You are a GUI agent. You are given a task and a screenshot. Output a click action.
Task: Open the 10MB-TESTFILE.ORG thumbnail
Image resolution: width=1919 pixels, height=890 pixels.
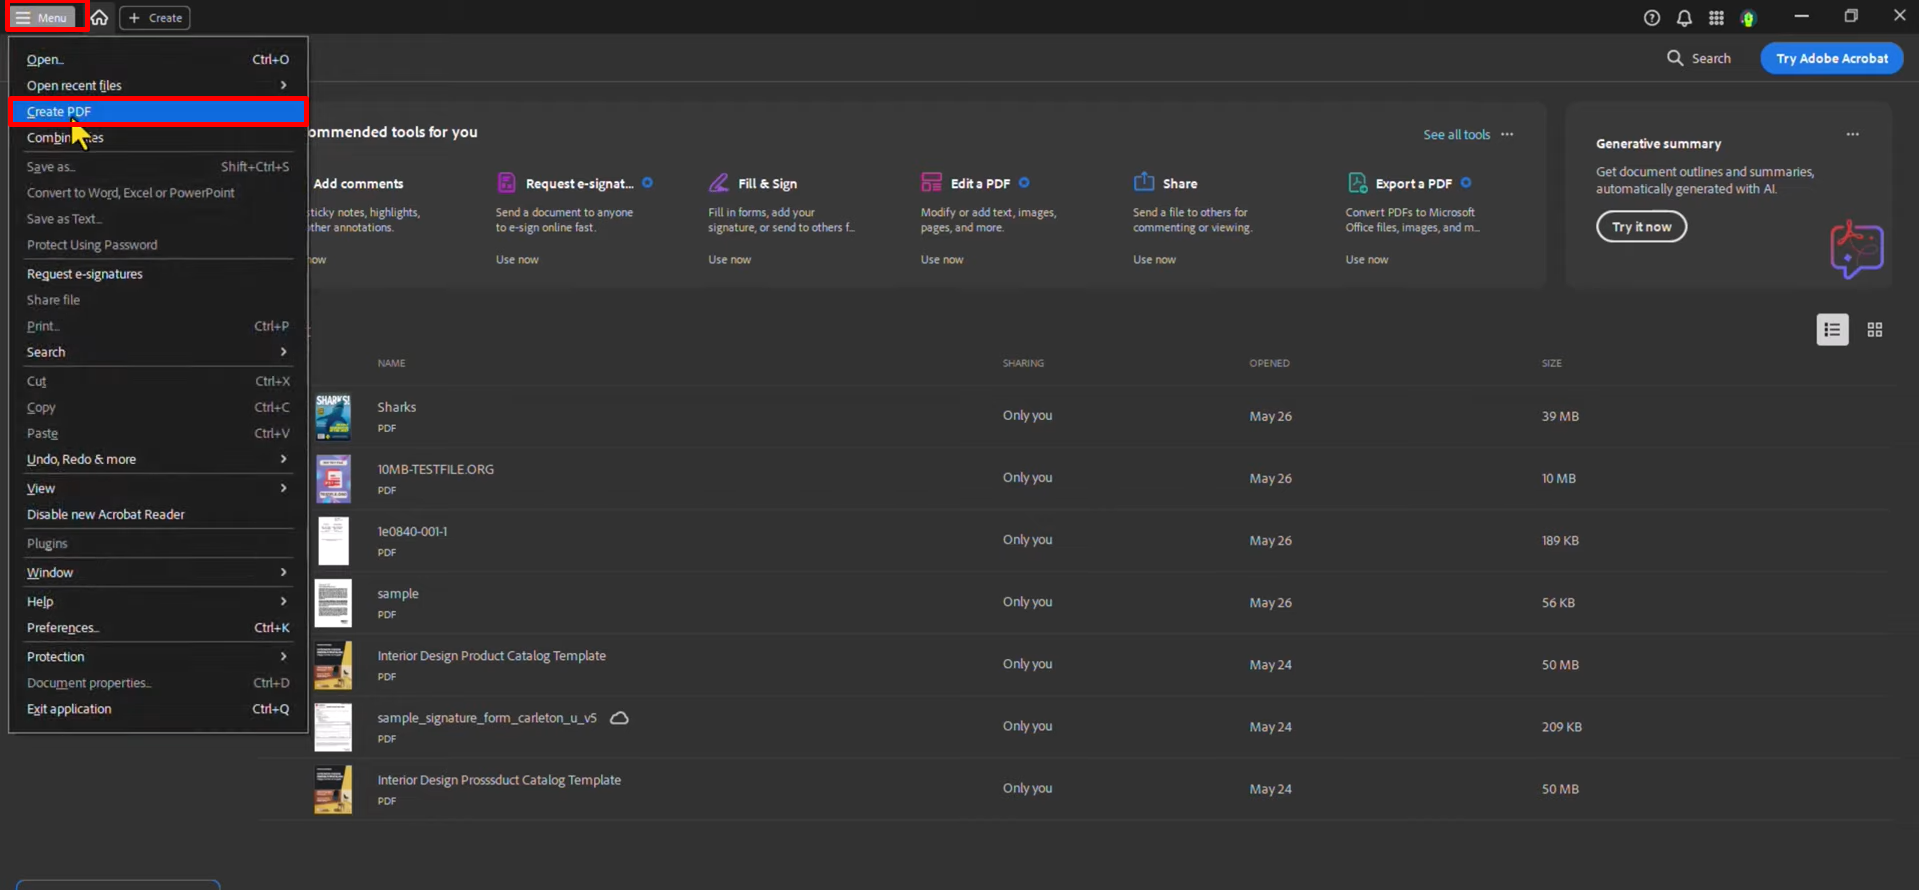click(x=333, y=478)
